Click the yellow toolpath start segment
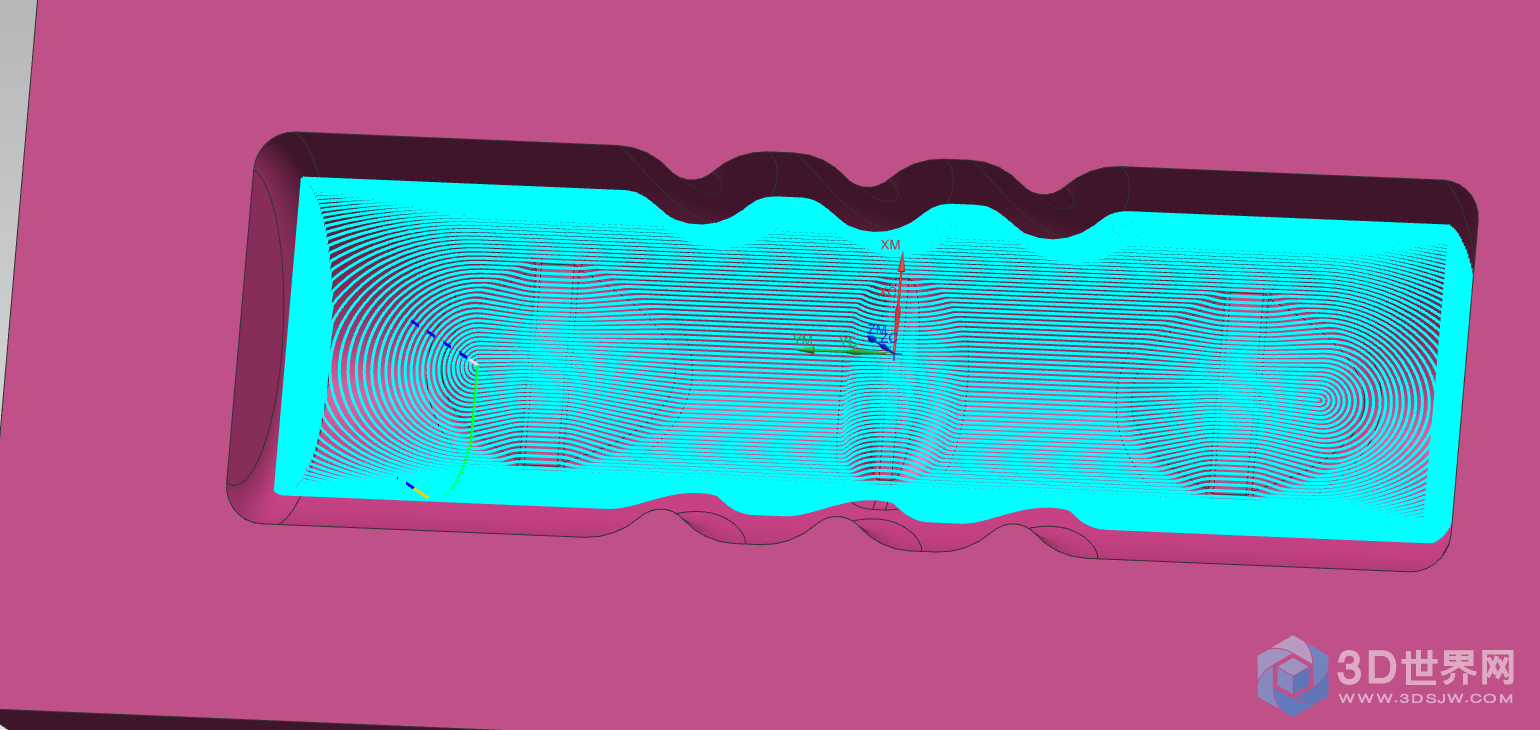 point(420,492)
